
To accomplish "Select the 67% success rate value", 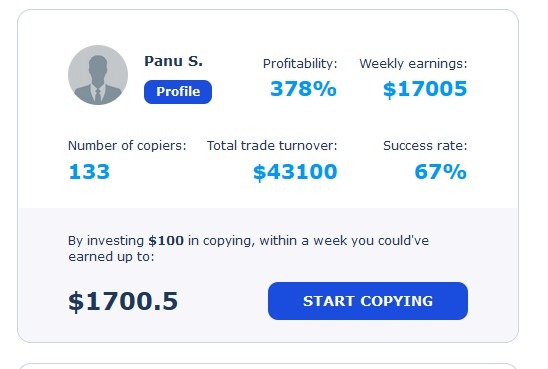I will (x=440, y=172).
